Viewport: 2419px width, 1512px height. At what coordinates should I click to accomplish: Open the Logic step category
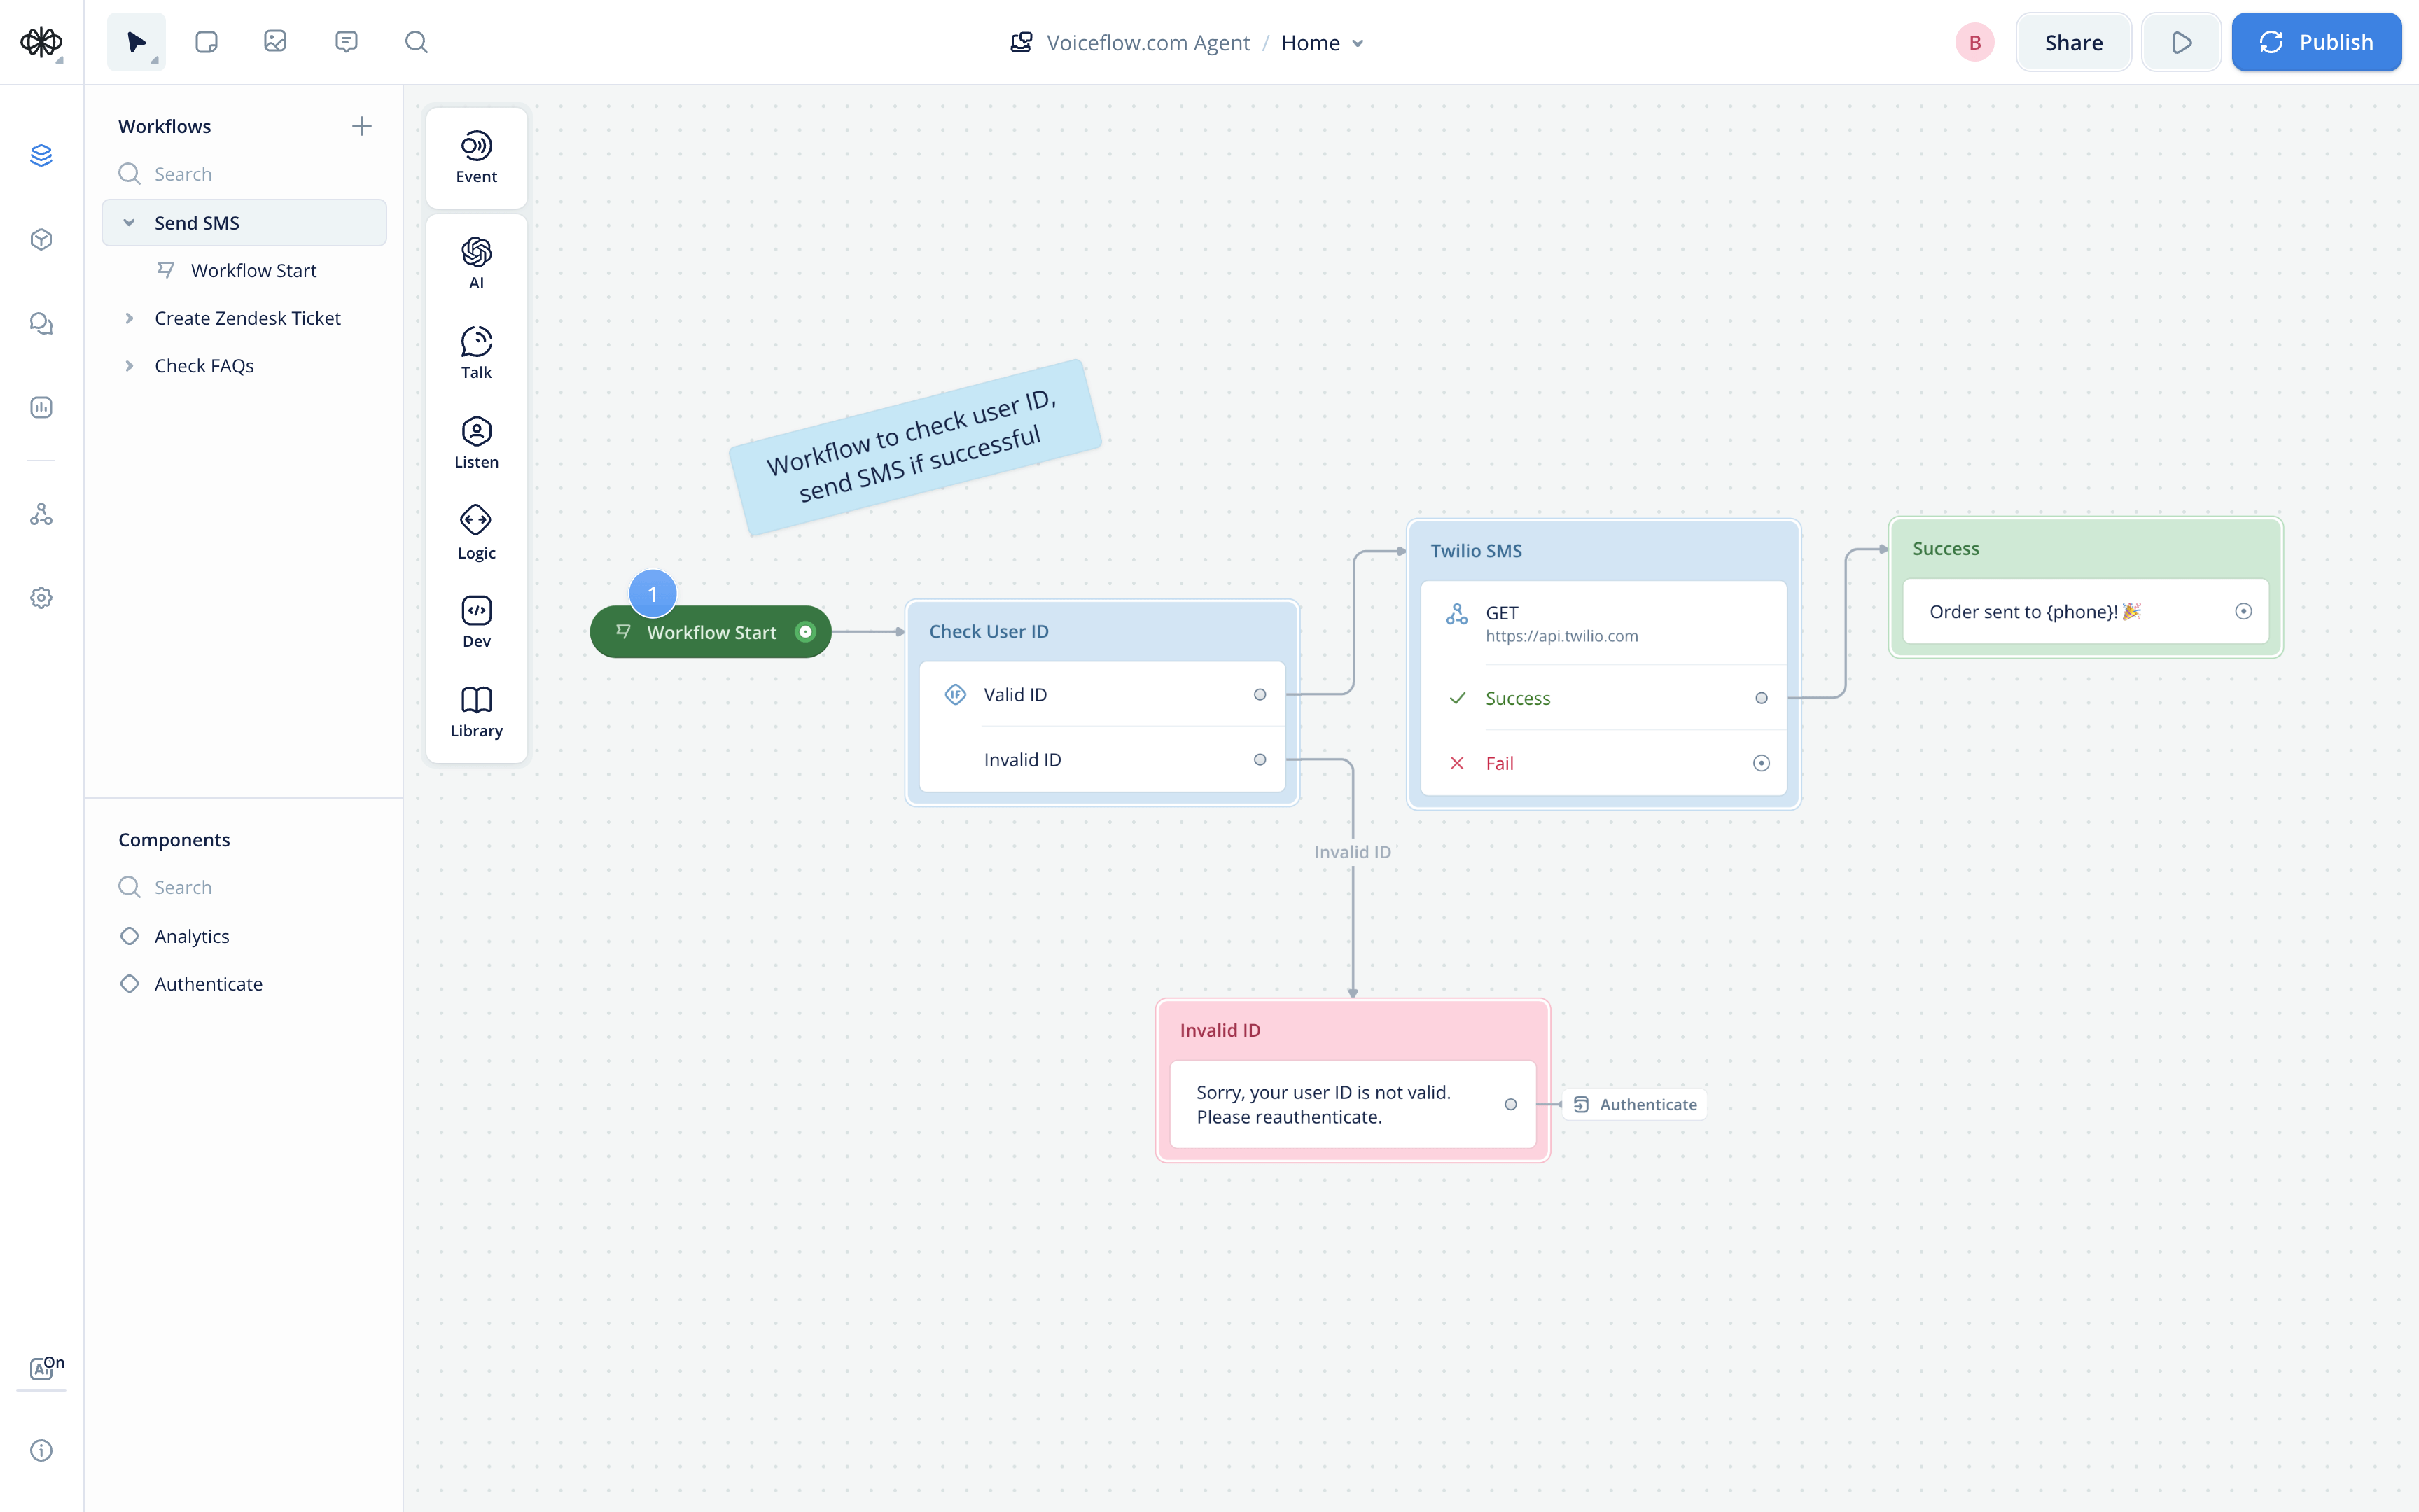[x=476, y=531]
